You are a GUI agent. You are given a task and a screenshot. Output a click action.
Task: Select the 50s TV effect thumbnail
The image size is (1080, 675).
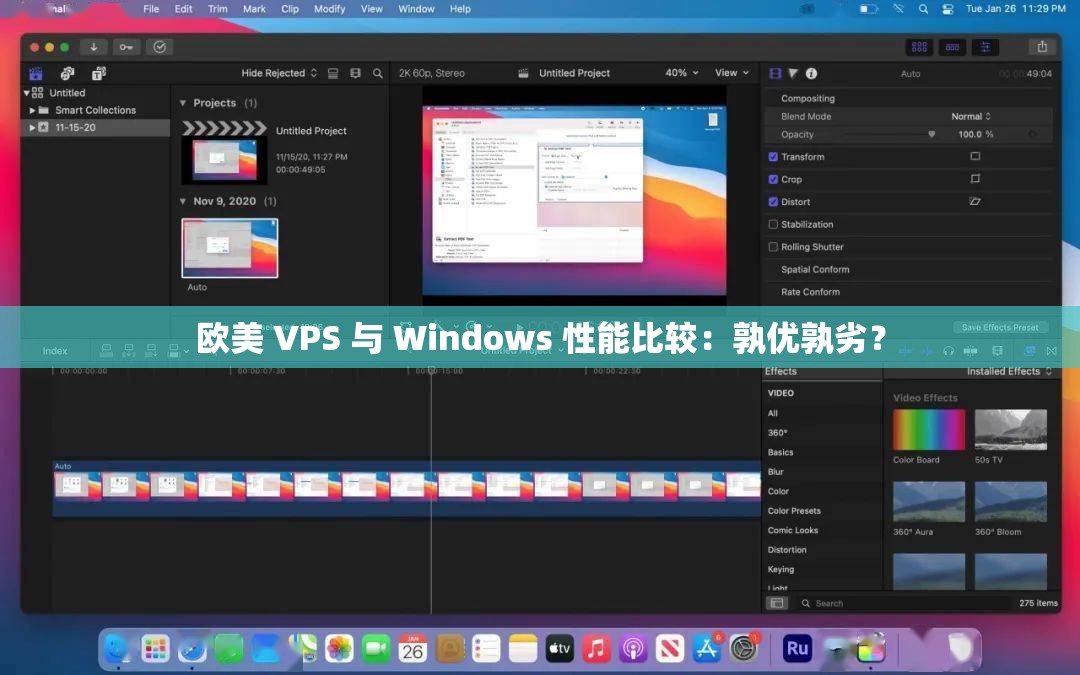tap(1010, 430)
